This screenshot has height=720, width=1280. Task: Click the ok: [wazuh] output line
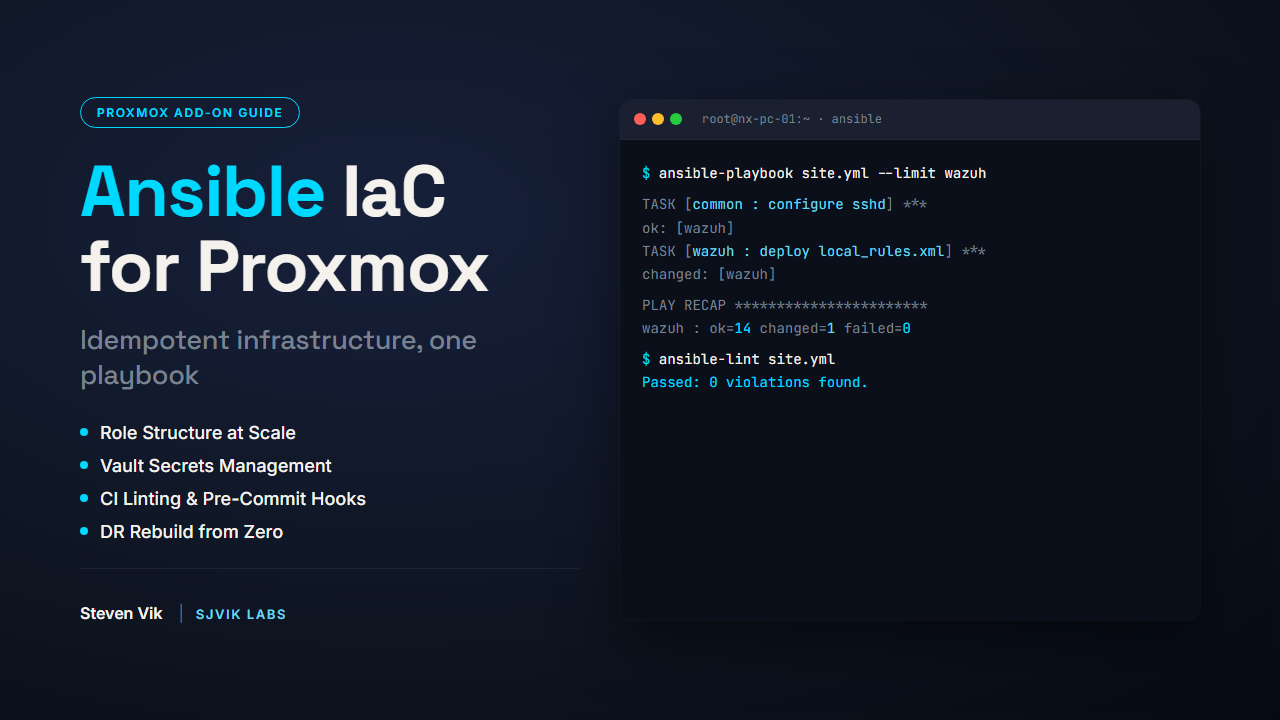tap(688, 228)
